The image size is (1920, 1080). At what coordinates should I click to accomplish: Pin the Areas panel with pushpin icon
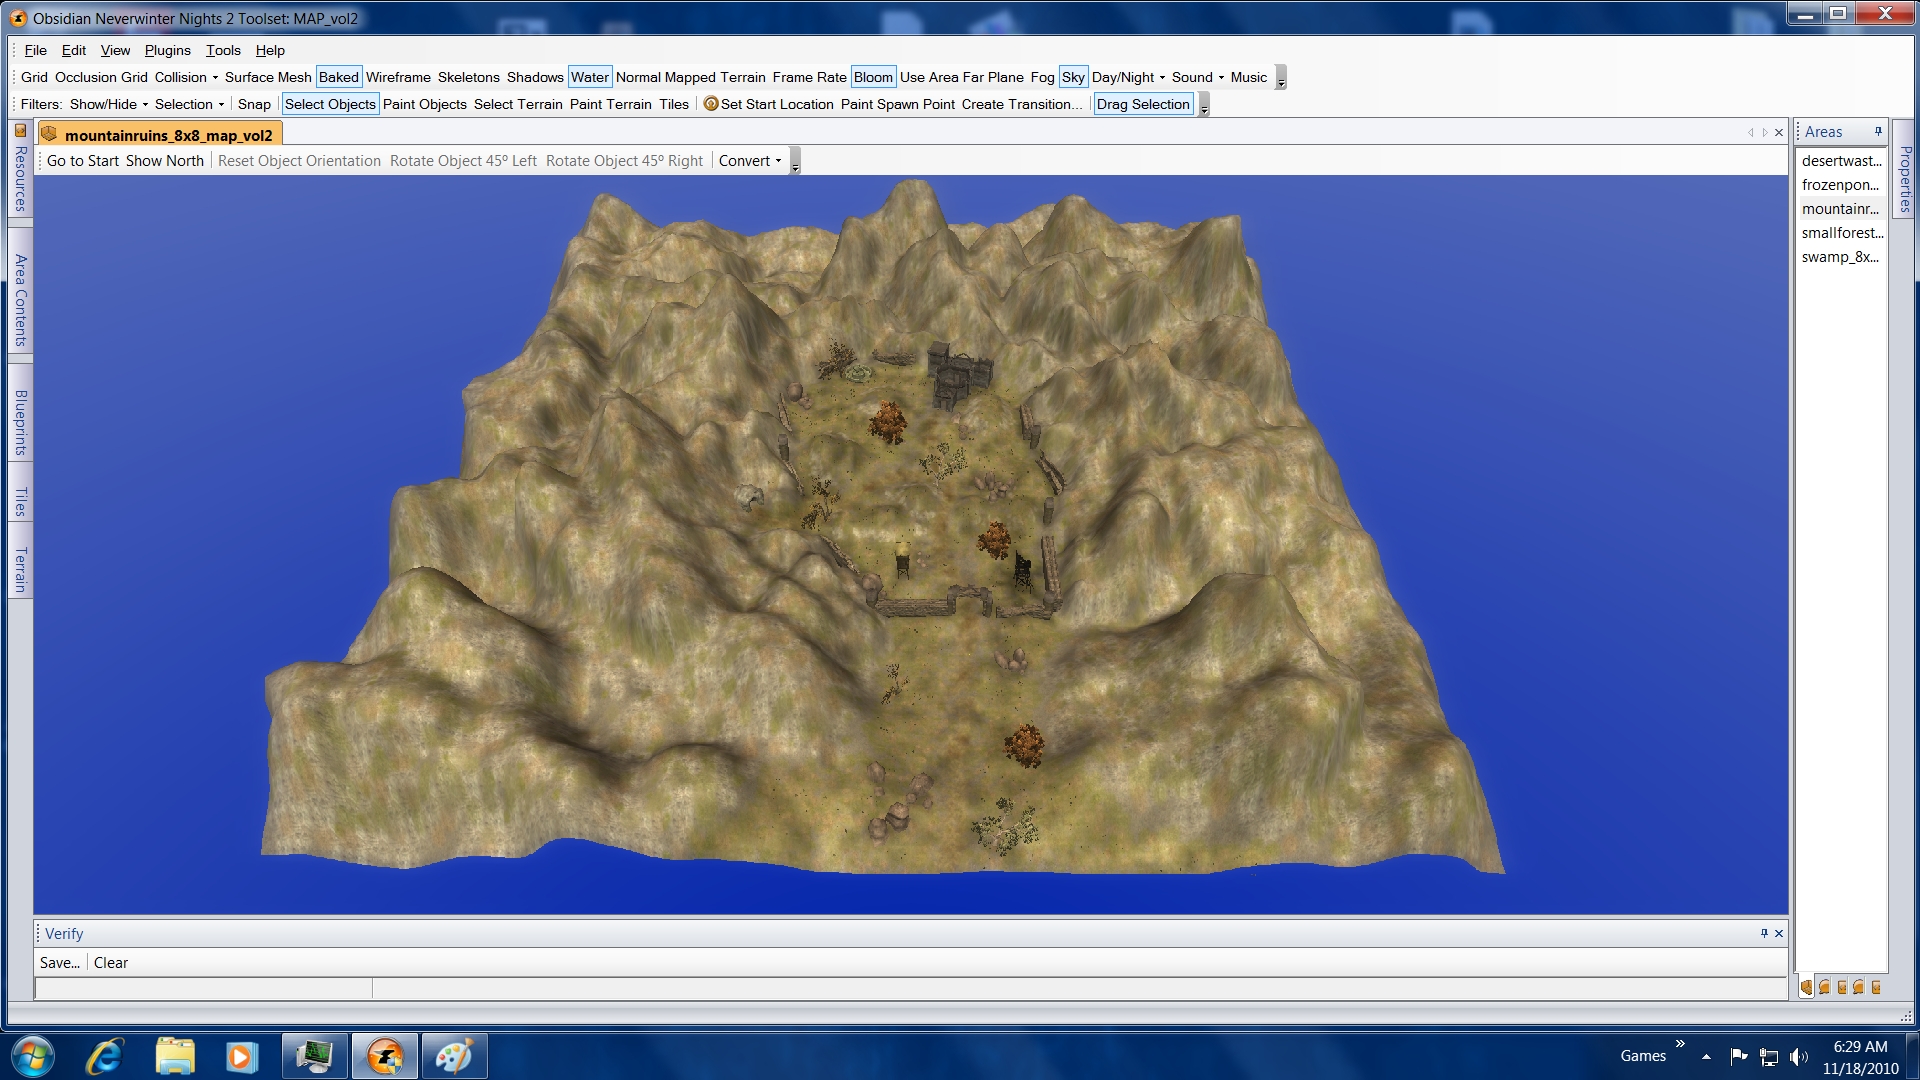click(x=1878, y=131)
